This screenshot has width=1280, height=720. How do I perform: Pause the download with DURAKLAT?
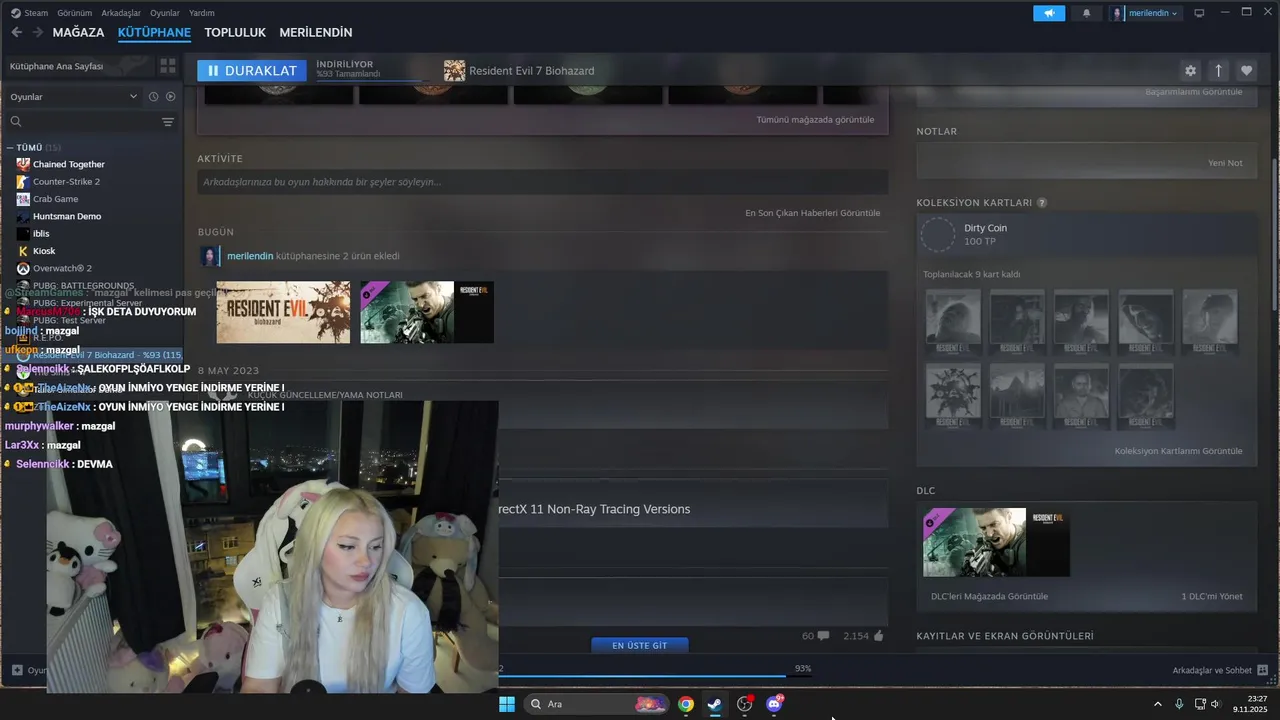click(251, 71)
